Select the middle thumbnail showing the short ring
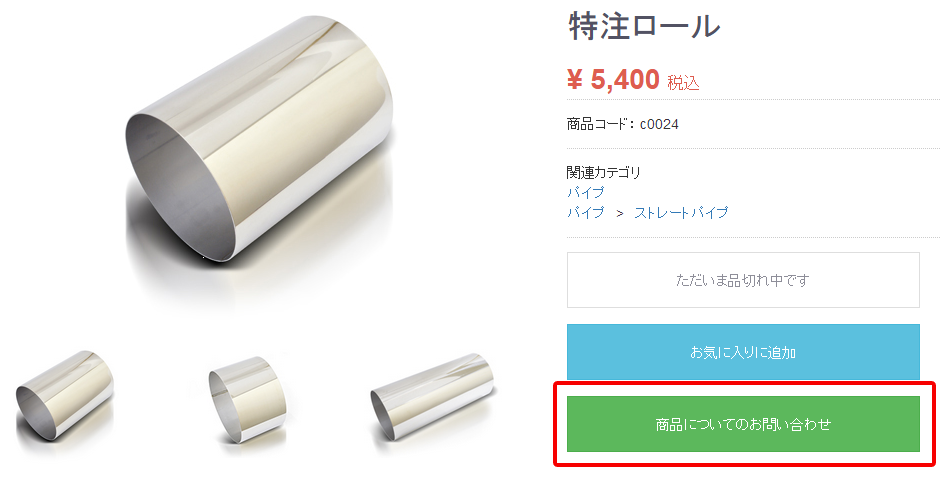This screenshot has width=940, height=480. (247, 400)
